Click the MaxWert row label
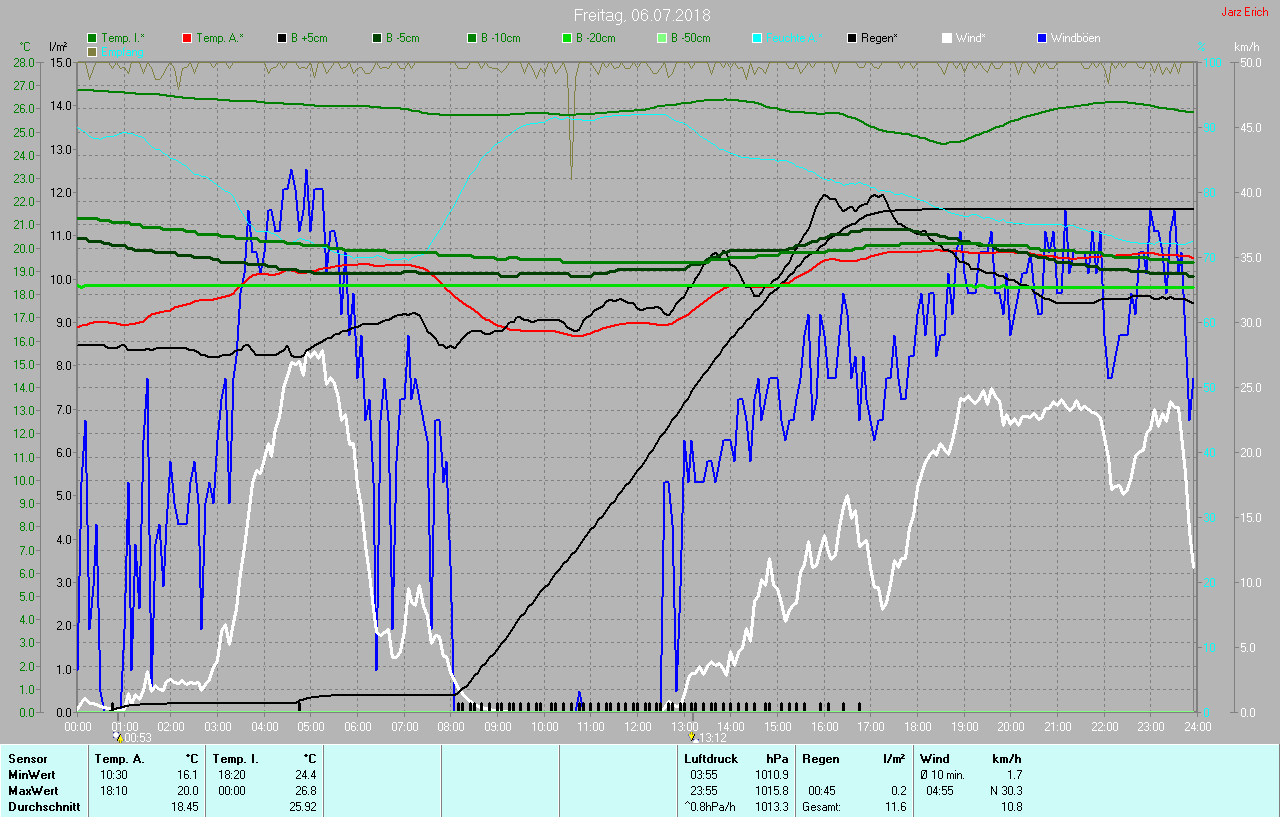Screen dimensions: 1280x817 (34, 791)
